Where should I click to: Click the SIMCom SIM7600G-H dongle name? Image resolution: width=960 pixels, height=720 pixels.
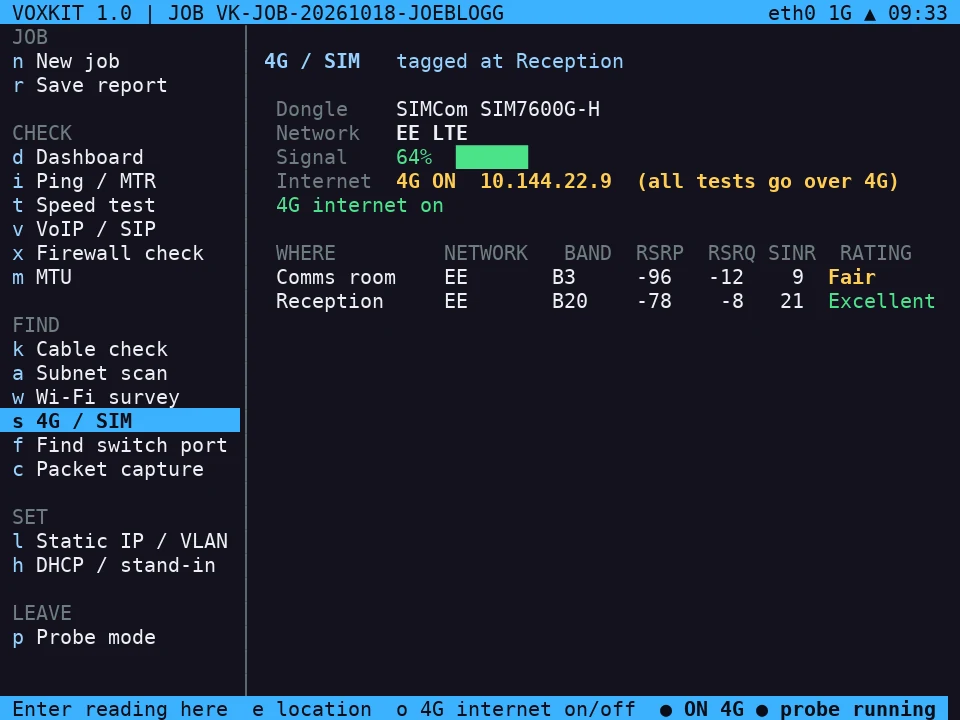pos(498,109)
